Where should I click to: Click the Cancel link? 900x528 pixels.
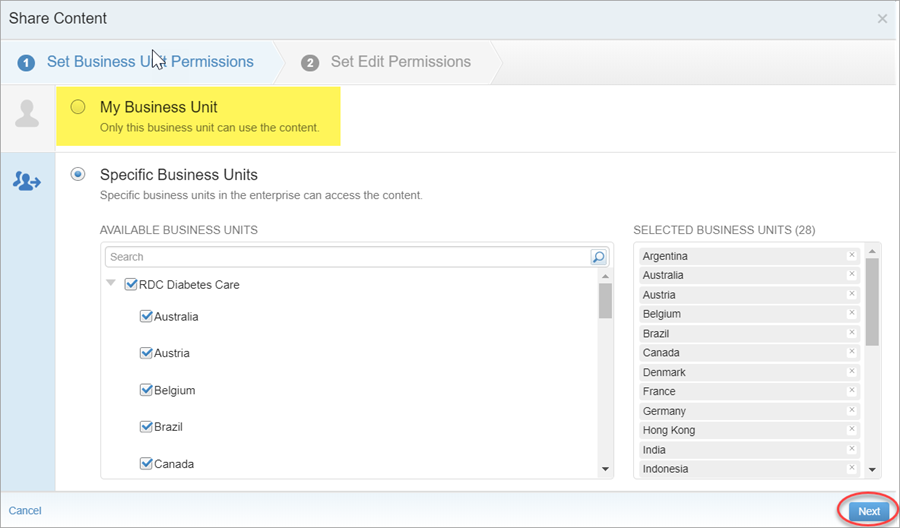click(25, 511)
